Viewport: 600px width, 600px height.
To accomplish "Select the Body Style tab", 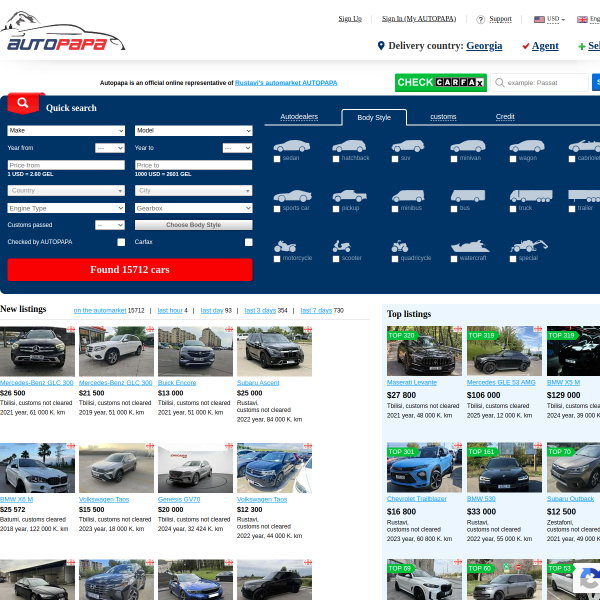I will [x=374, y=117].
